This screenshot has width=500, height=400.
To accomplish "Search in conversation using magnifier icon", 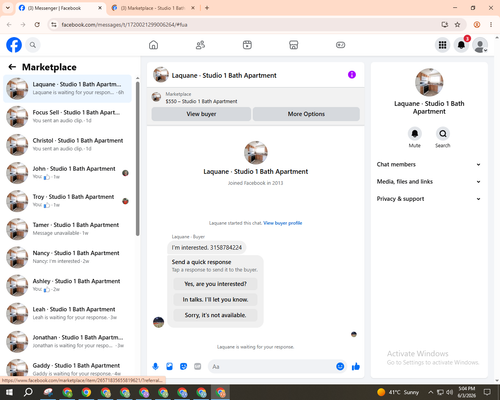I will pos(443,134).
